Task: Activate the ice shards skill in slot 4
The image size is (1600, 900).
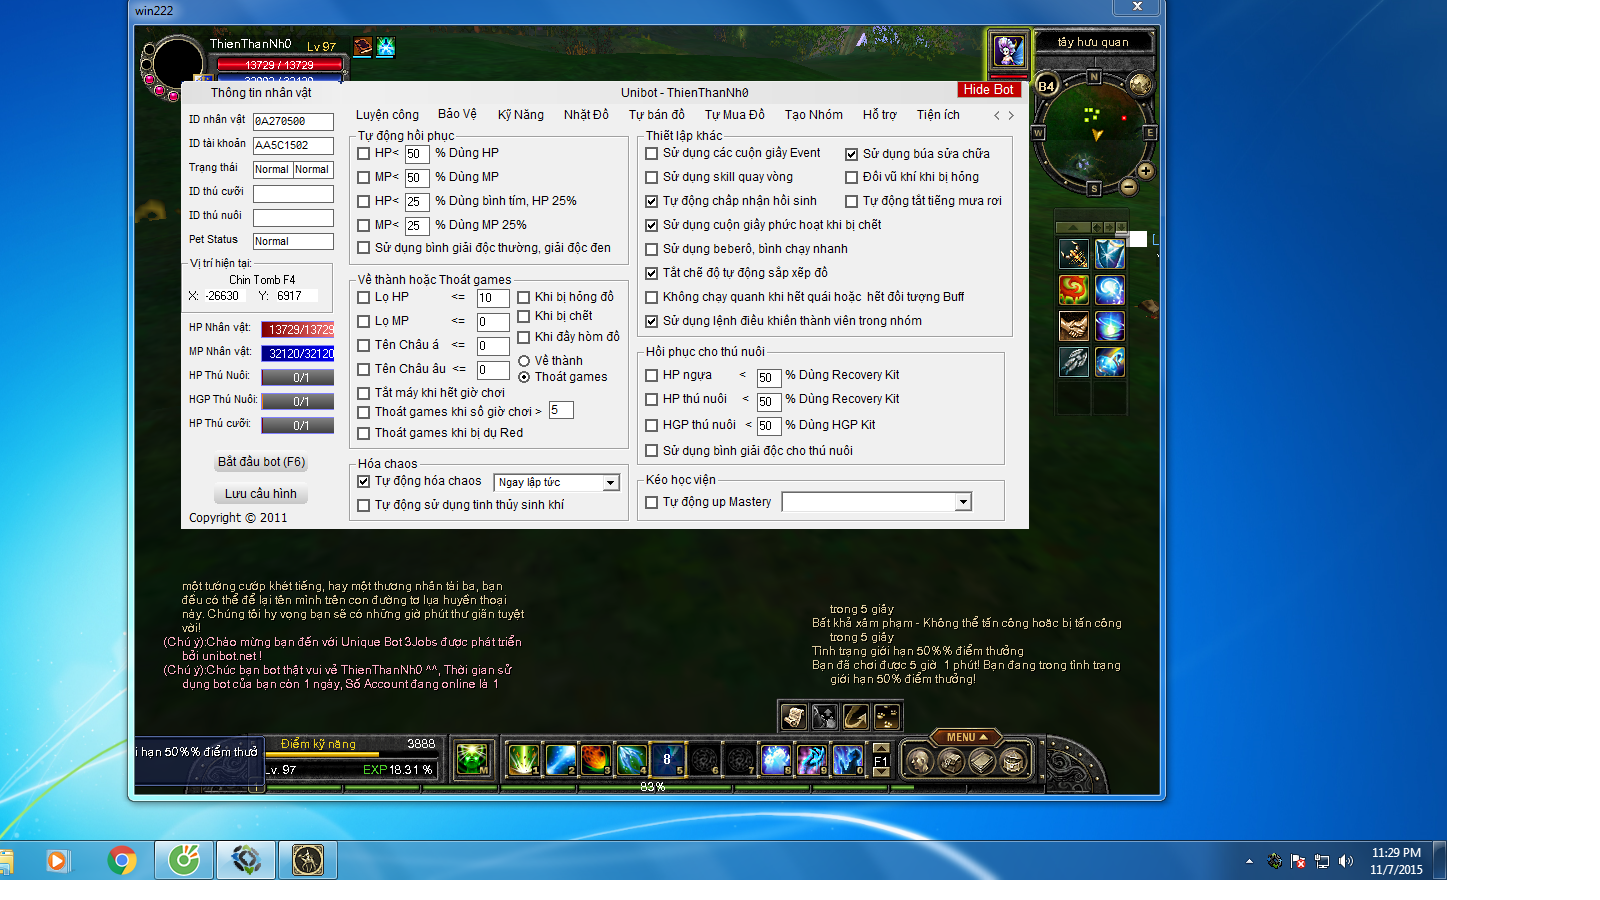Action: pyautogui.click(x=631, y=760)
